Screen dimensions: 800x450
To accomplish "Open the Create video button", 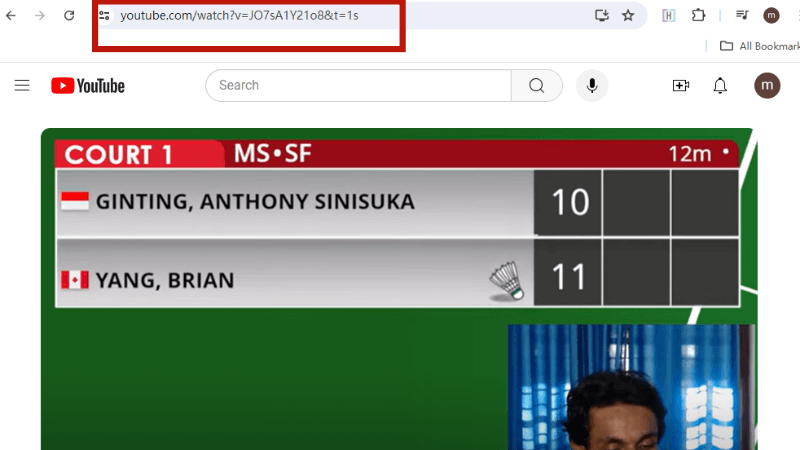I will point(681,85).
